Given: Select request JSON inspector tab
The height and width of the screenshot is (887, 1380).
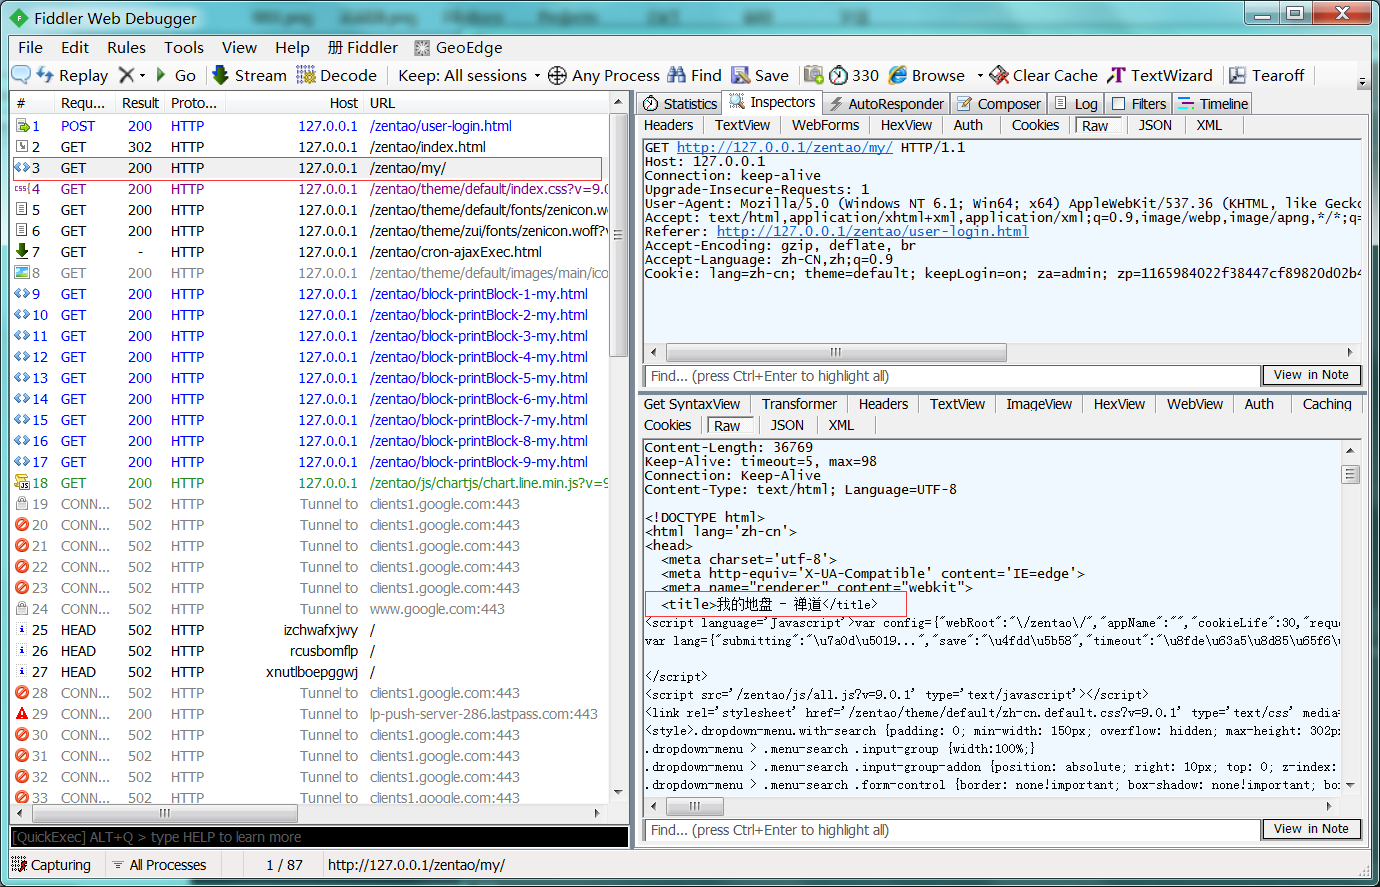Looking at the screenshot, I should (1155, 125).
